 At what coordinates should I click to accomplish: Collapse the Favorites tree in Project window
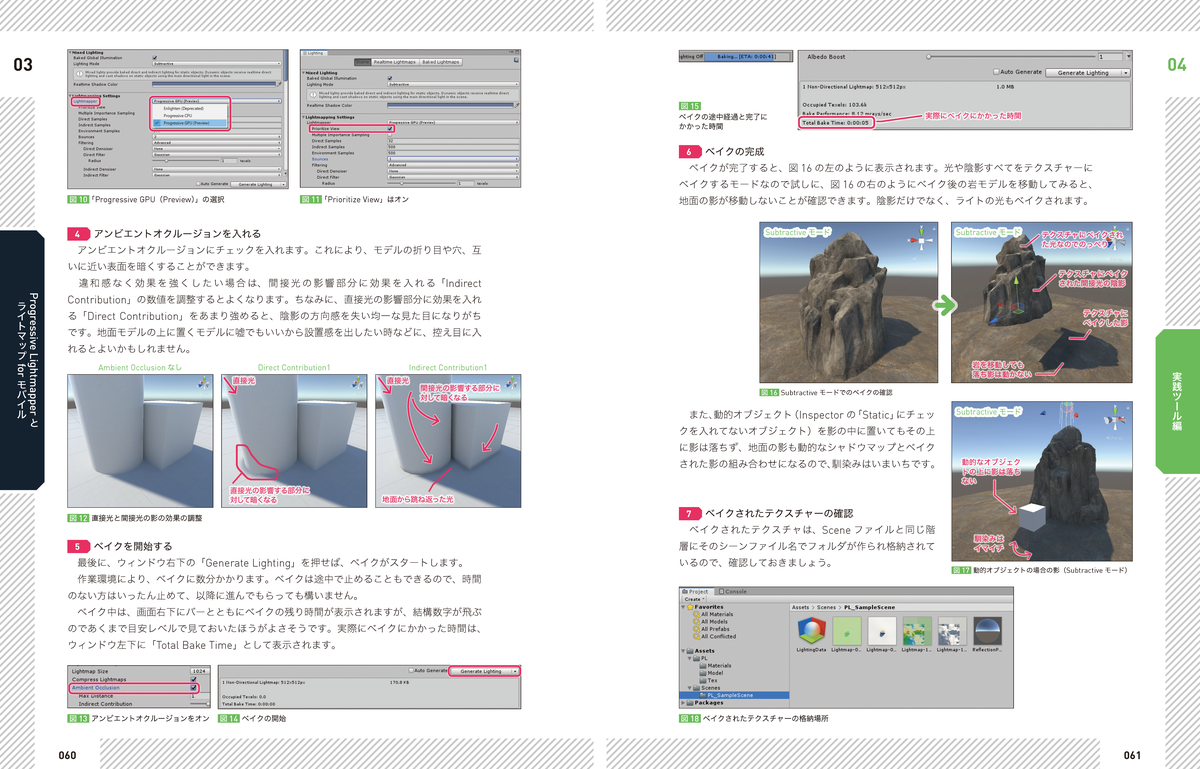[x=683, y=607]
